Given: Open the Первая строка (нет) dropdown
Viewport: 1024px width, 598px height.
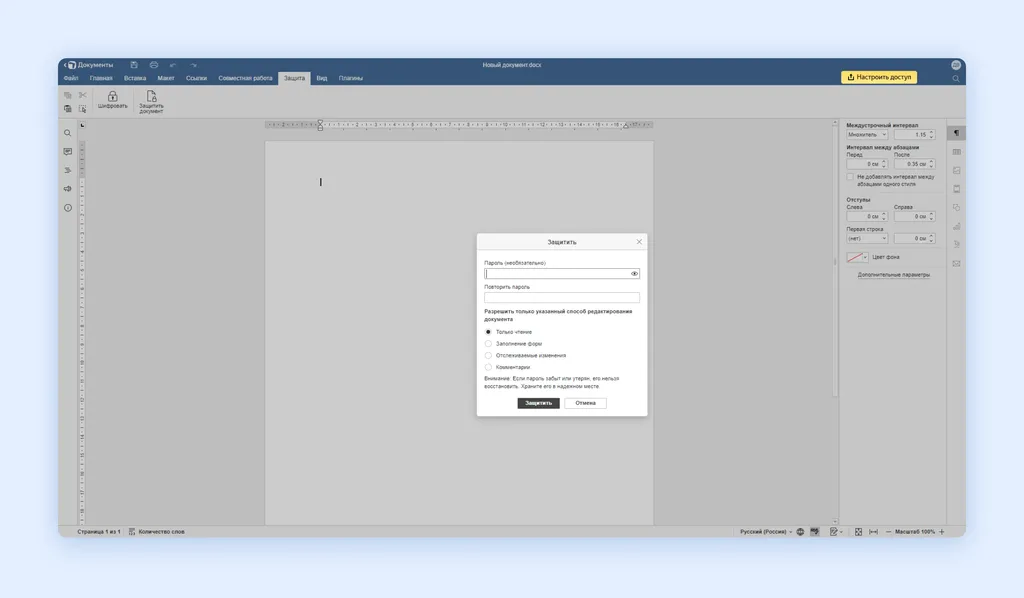Looking at the screenshot, I should click(867, 238).
